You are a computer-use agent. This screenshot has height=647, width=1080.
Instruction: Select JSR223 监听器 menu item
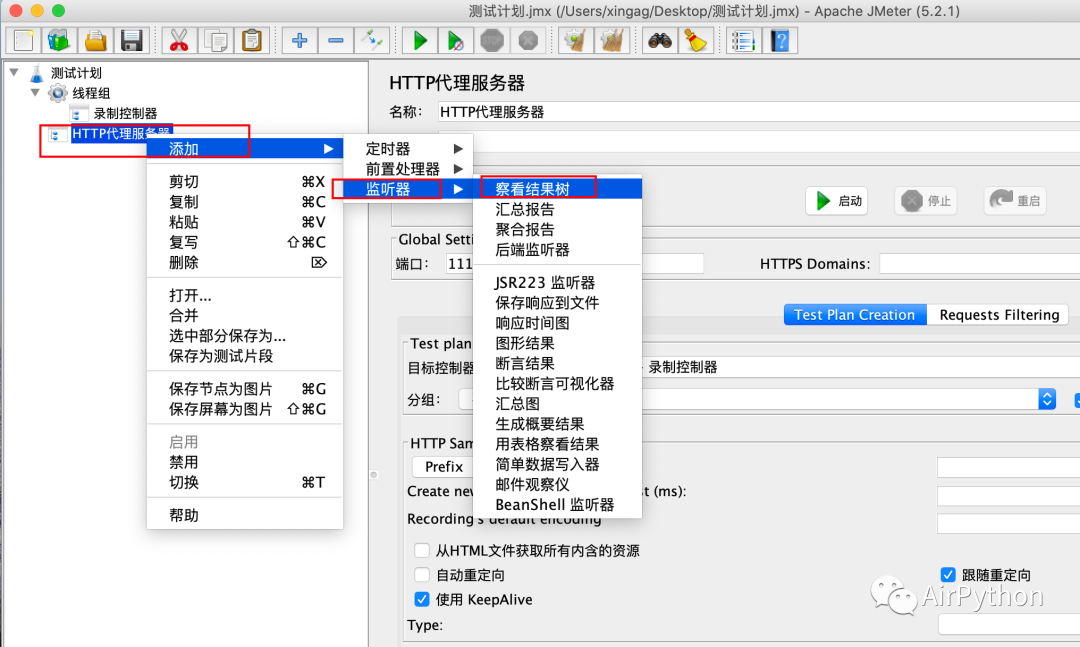[558, 283]
